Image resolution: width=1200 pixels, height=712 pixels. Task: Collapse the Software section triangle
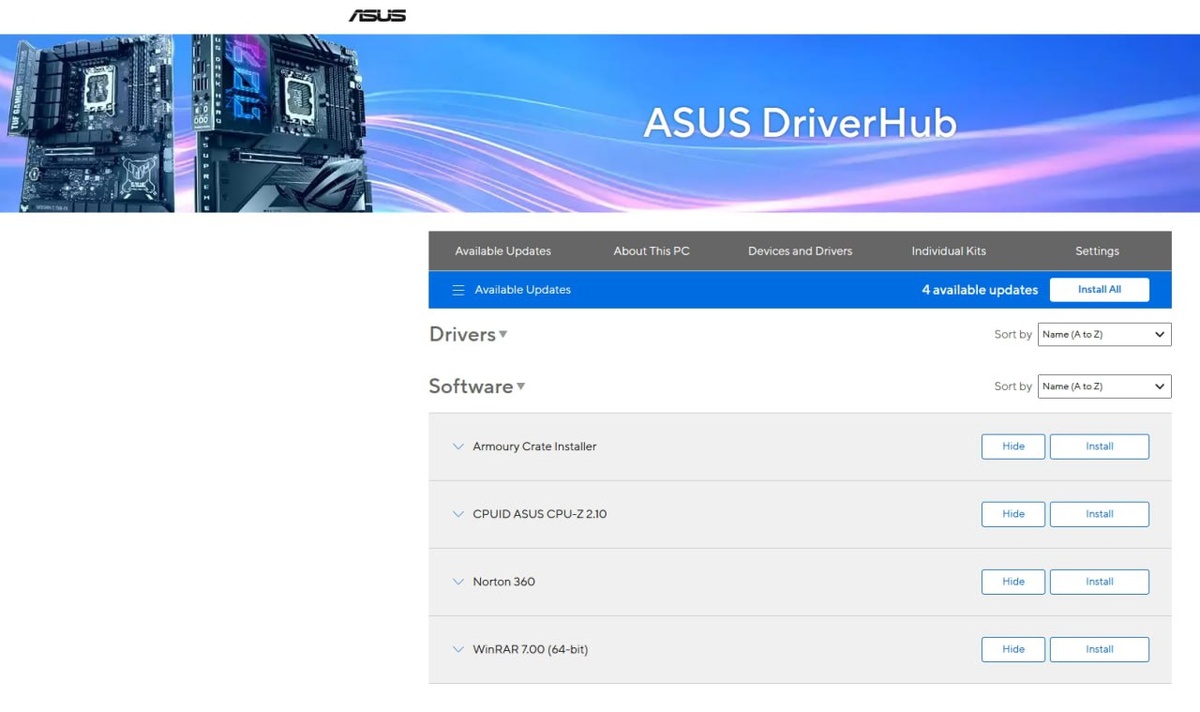click(521, 387)
